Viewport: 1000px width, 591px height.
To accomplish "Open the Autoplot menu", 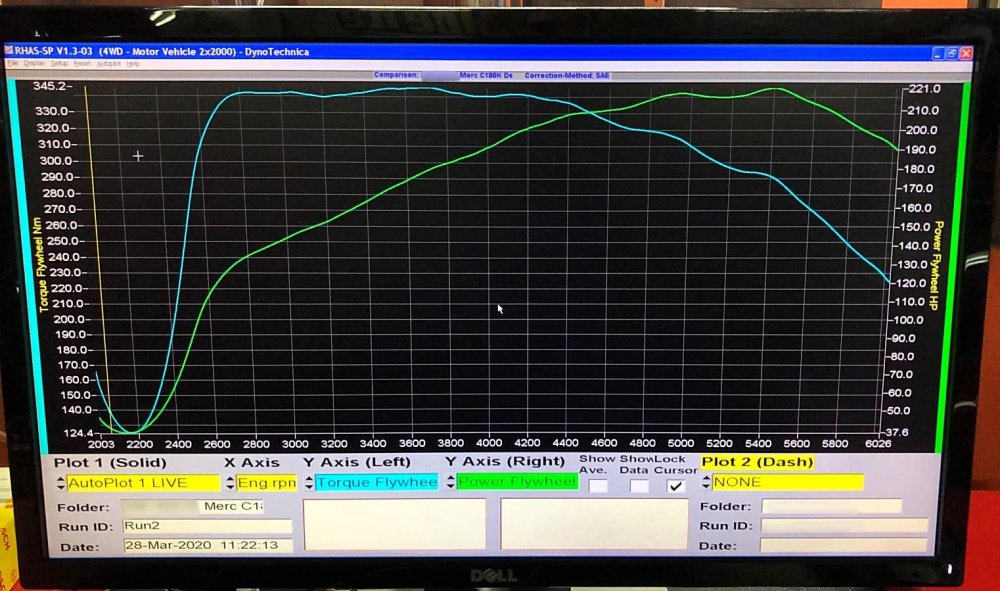I will tap(108, 64).
